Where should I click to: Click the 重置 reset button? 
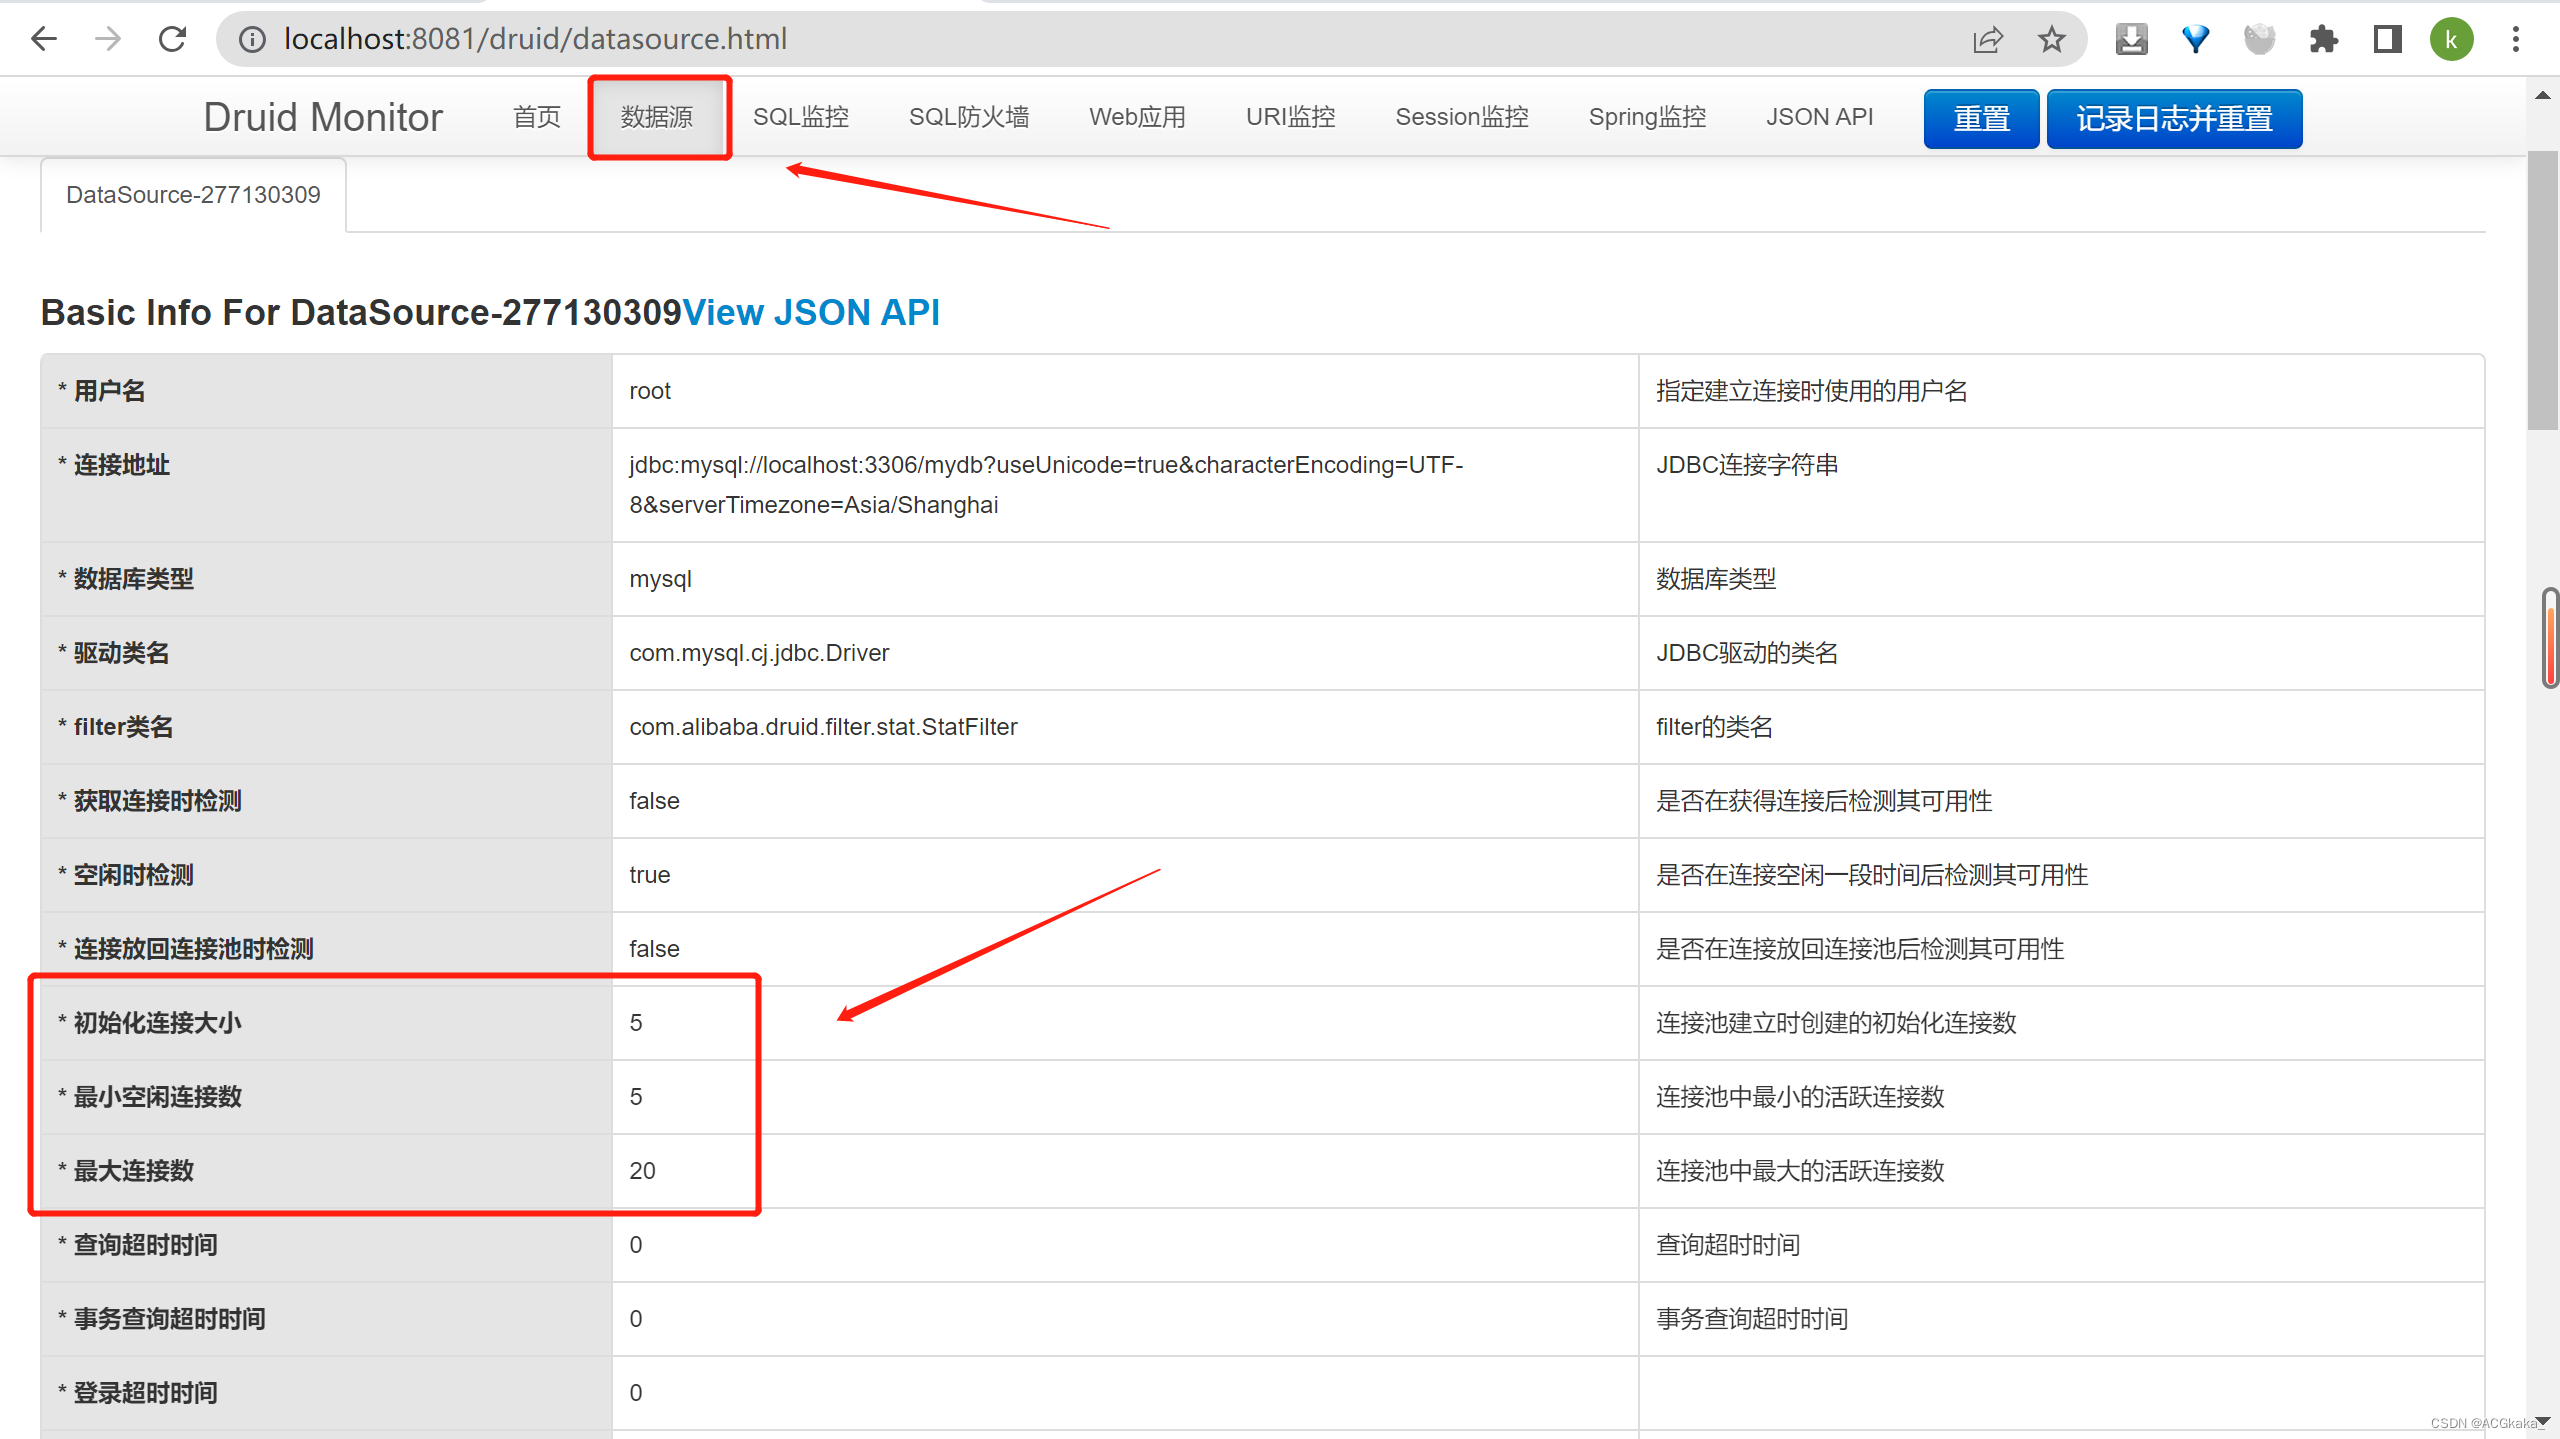point(1982,119)
